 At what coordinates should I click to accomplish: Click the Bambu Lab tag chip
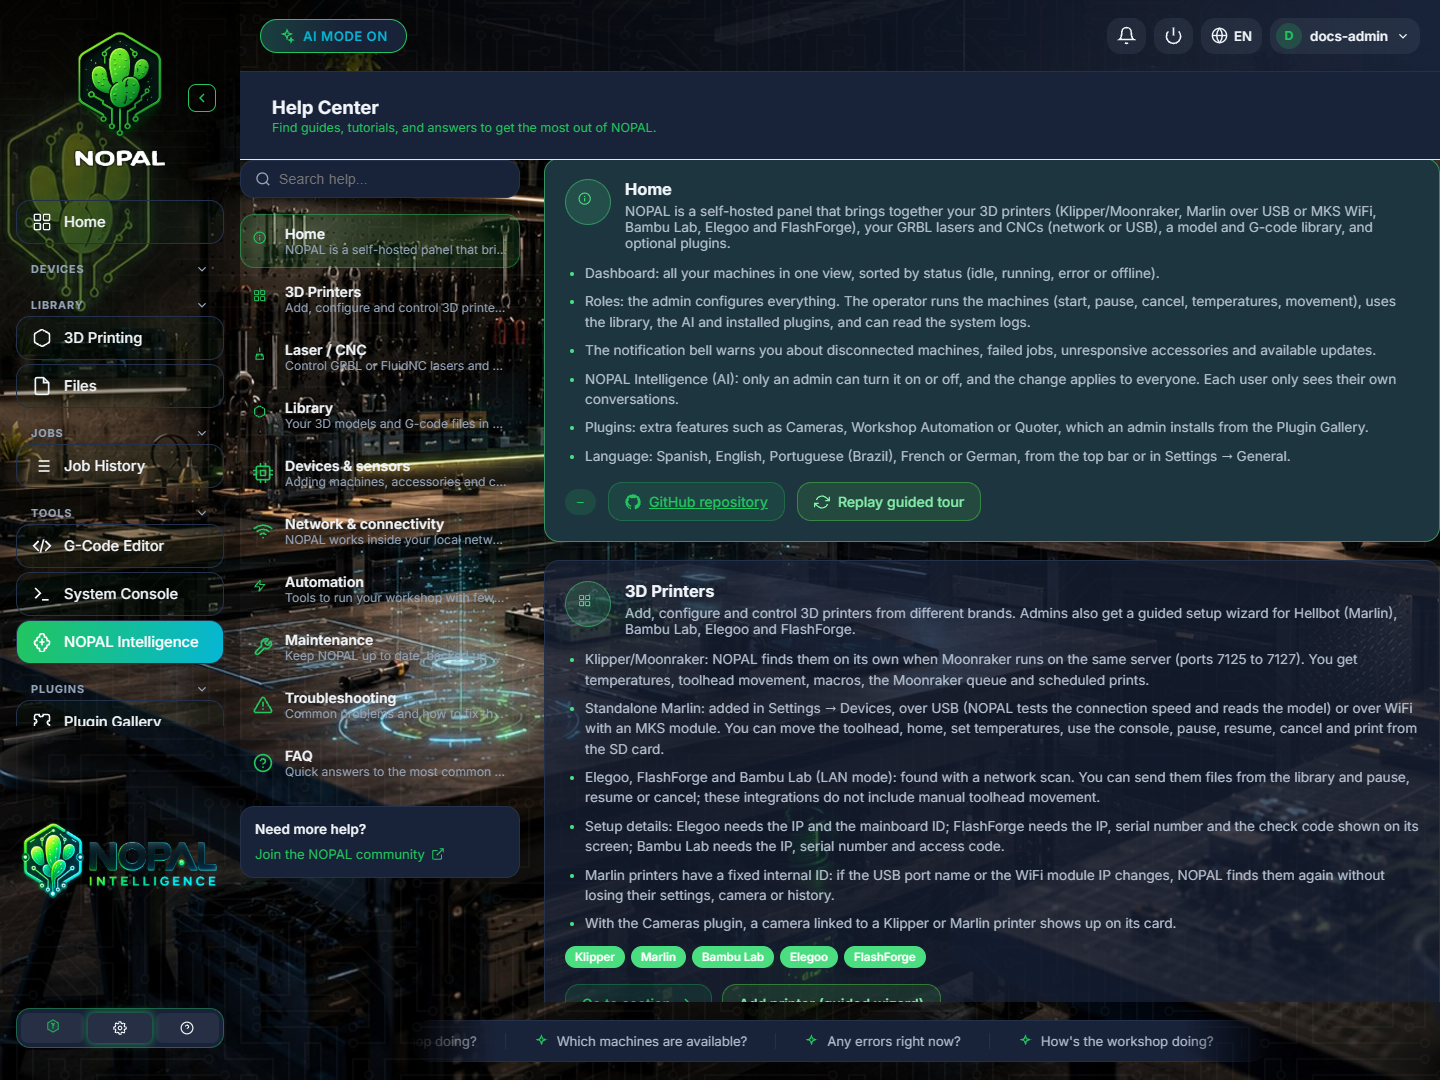click(x=733, y=957)
